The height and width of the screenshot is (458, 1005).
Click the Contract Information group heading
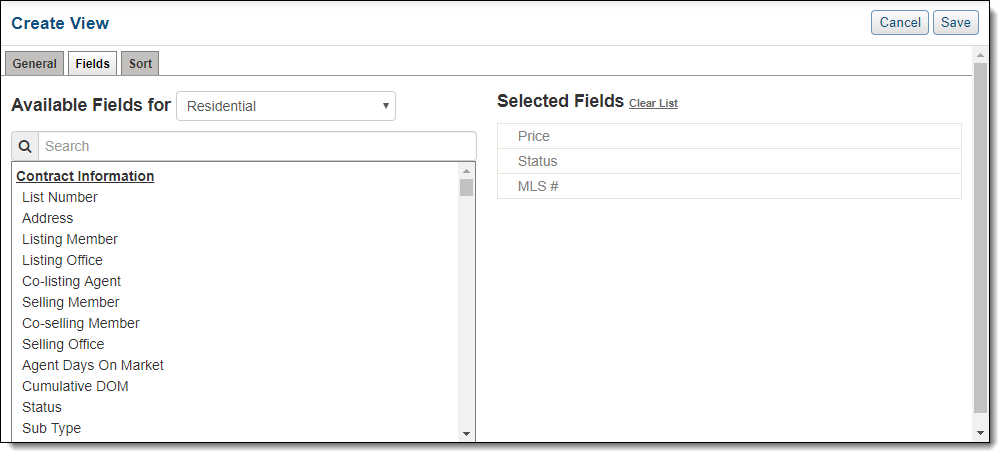[85, 176]
